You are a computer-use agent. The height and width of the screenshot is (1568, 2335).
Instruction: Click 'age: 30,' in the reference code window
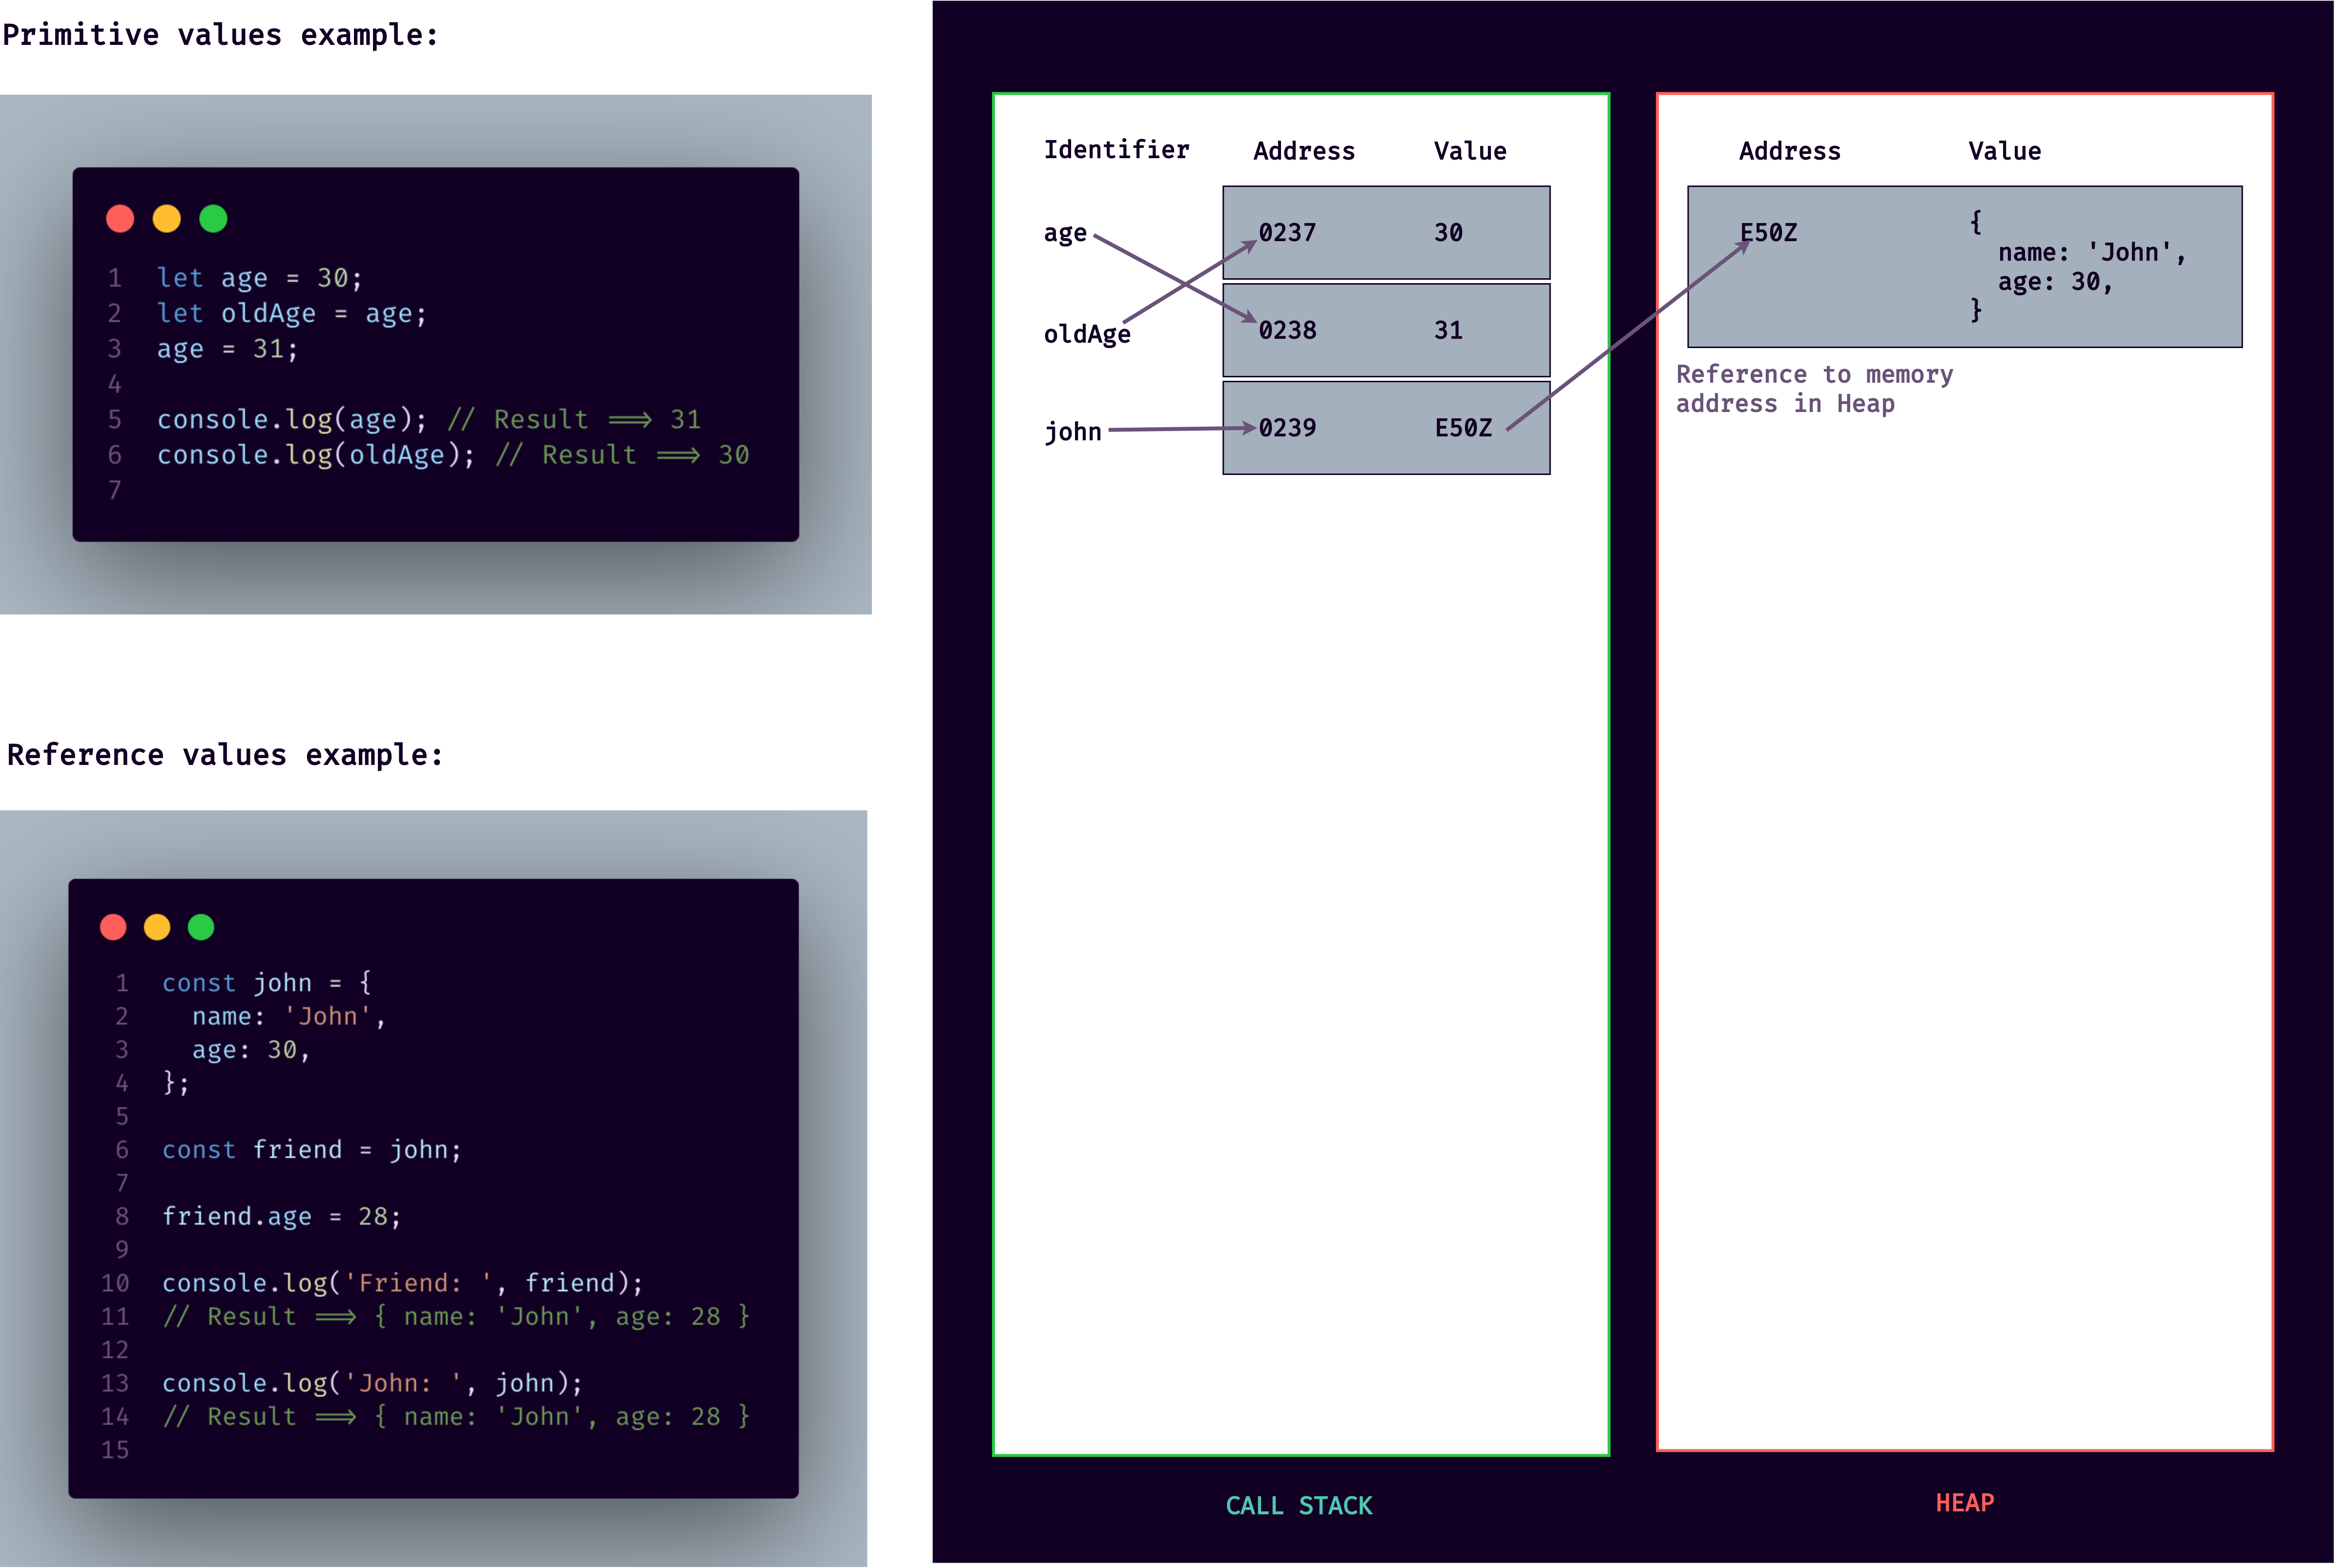point(251,1050)
